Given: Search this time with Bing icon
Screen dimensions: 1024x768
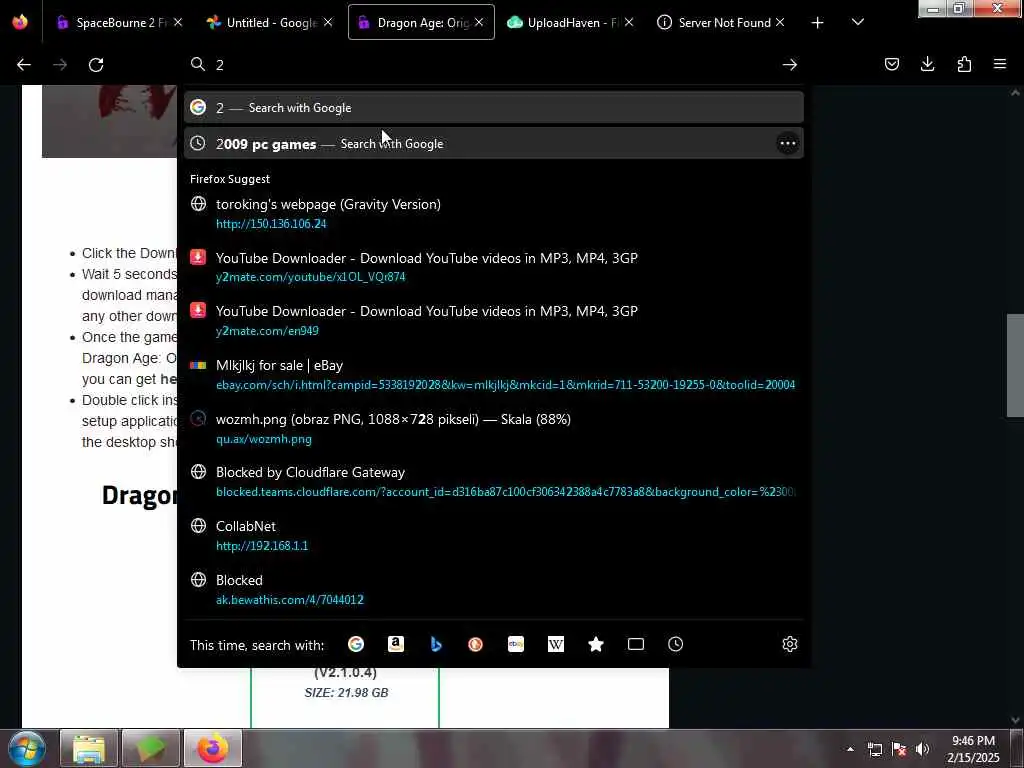Looking at the screenshot, I should point(436,645).
